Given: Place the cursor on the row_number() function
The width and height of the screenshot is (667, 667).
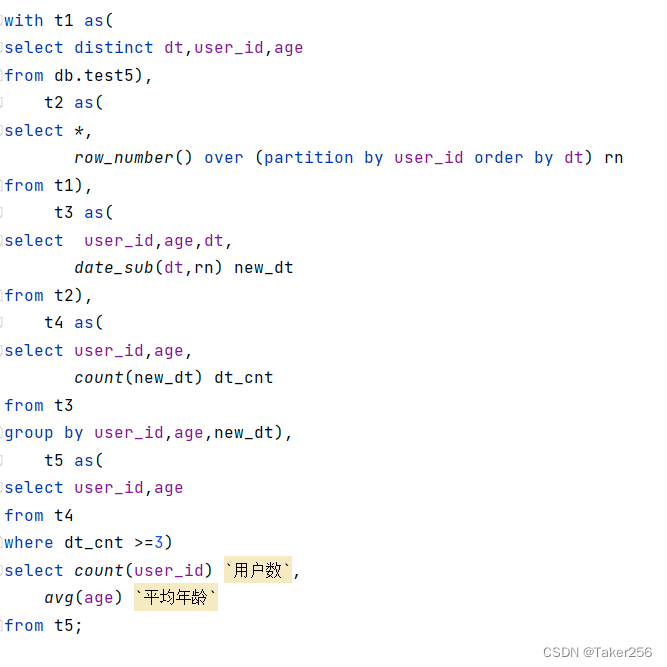Looking at the screenshot, I should pos(133,158).
